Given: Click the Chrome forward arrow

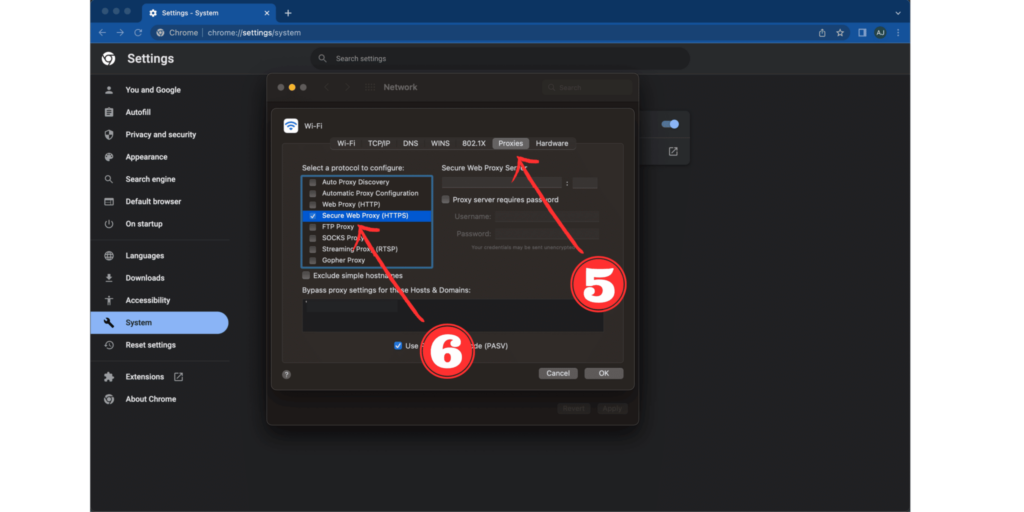Looking at the screenshot, I should [120, 33].
